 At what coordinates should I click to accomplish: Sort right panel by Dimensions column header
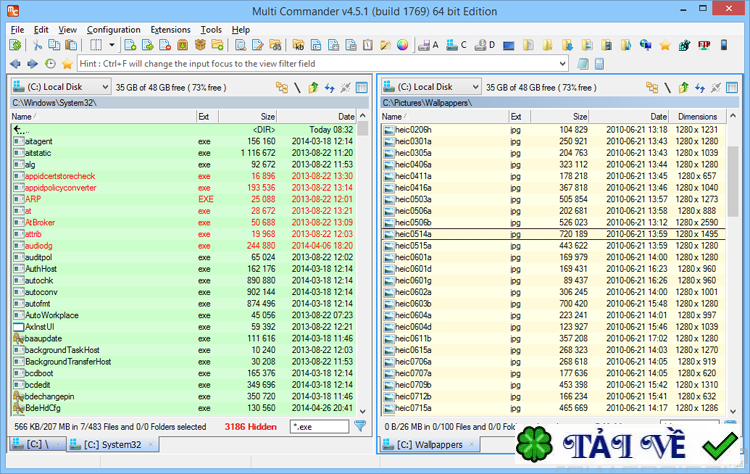click(696, 117)
